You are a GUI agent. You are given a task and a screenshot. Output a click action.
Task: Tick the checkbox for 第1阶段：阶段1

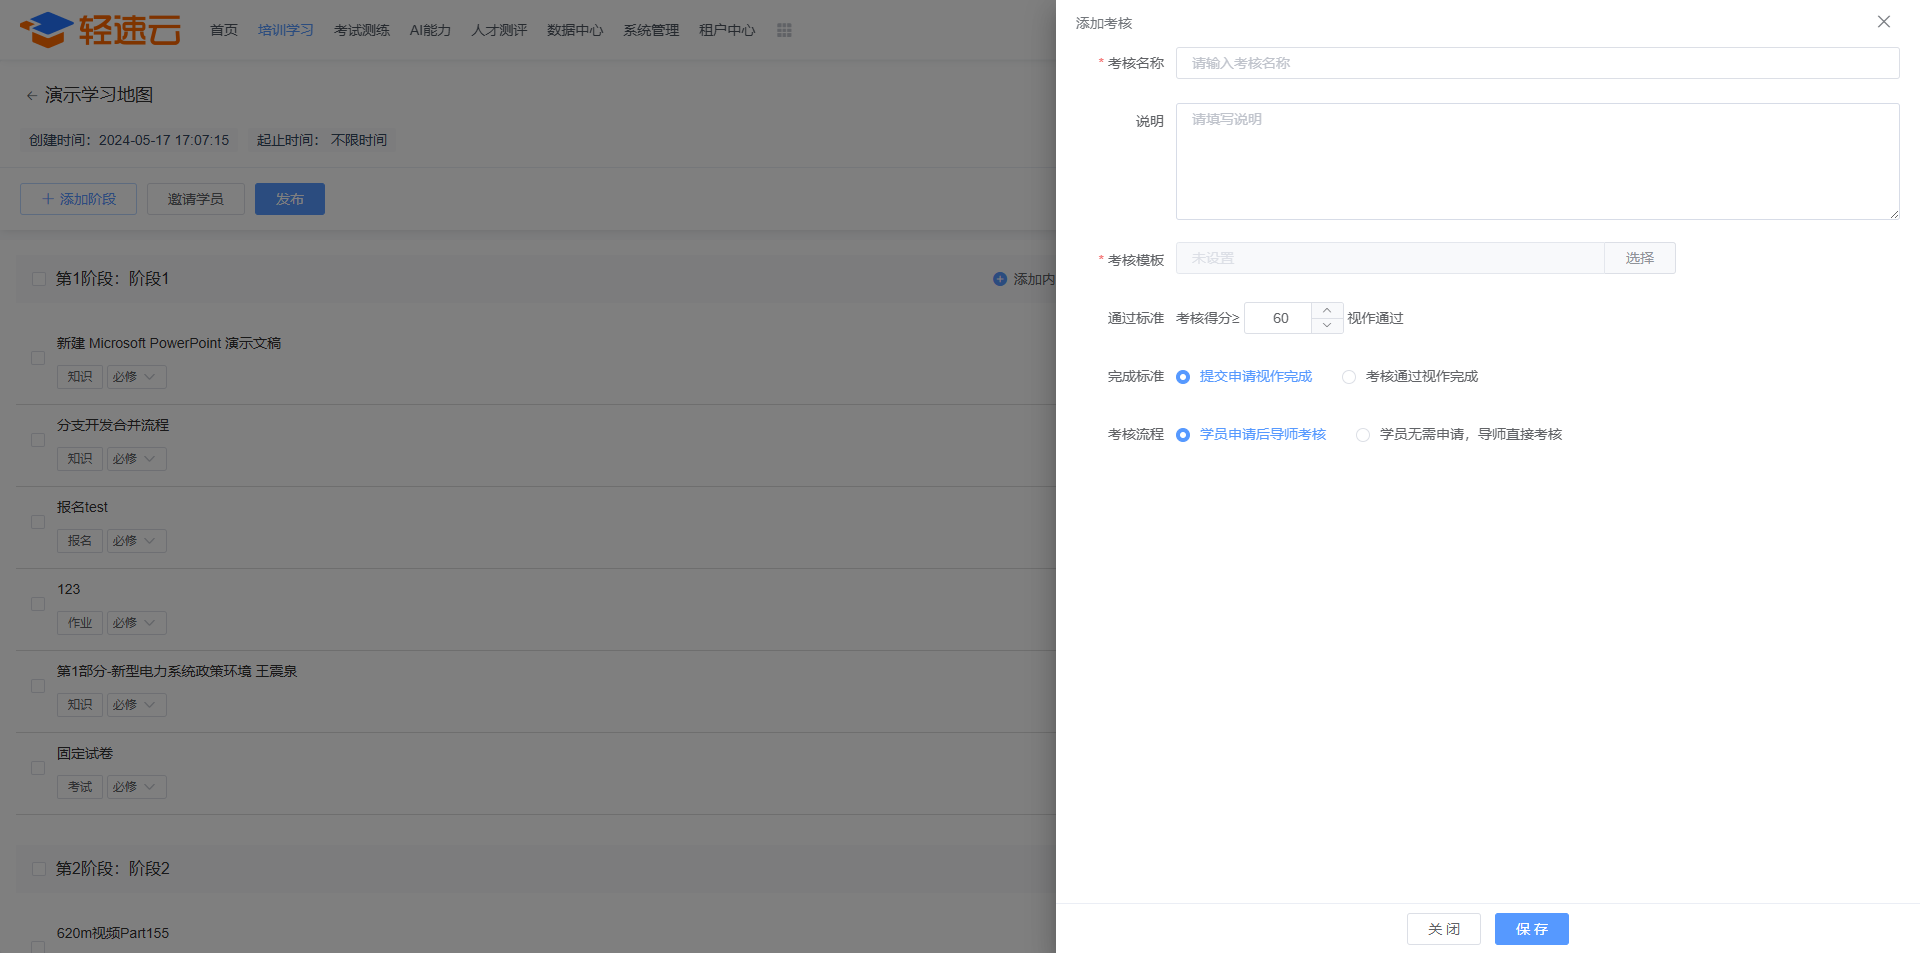39,279
